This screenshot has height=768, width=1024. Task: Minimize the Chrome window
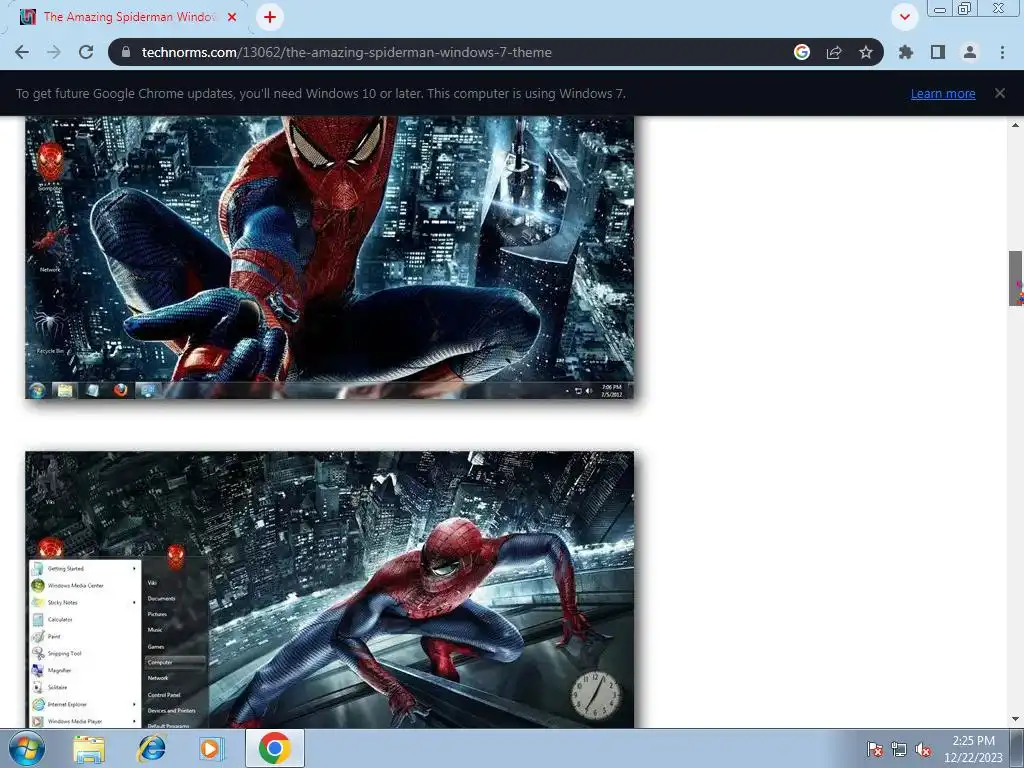tap(940, 8)
